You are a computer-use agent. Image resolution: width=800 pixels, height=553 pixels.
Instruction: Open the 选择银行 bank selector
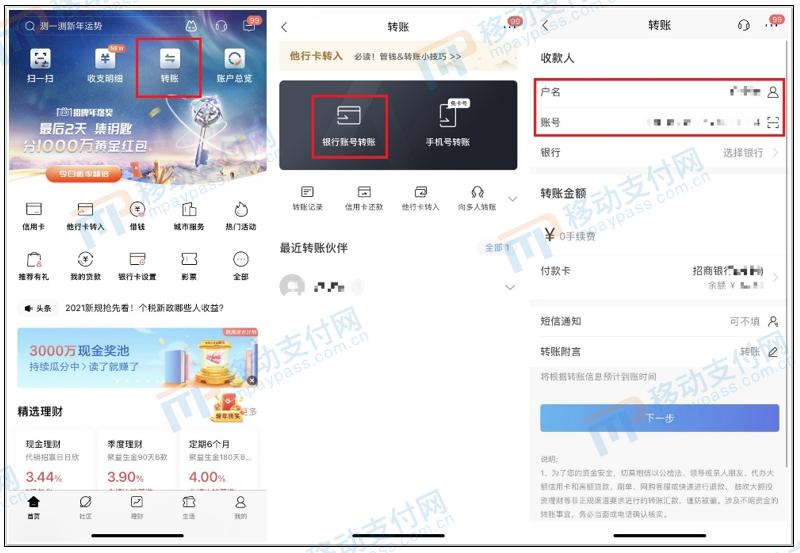coord(659,153)
